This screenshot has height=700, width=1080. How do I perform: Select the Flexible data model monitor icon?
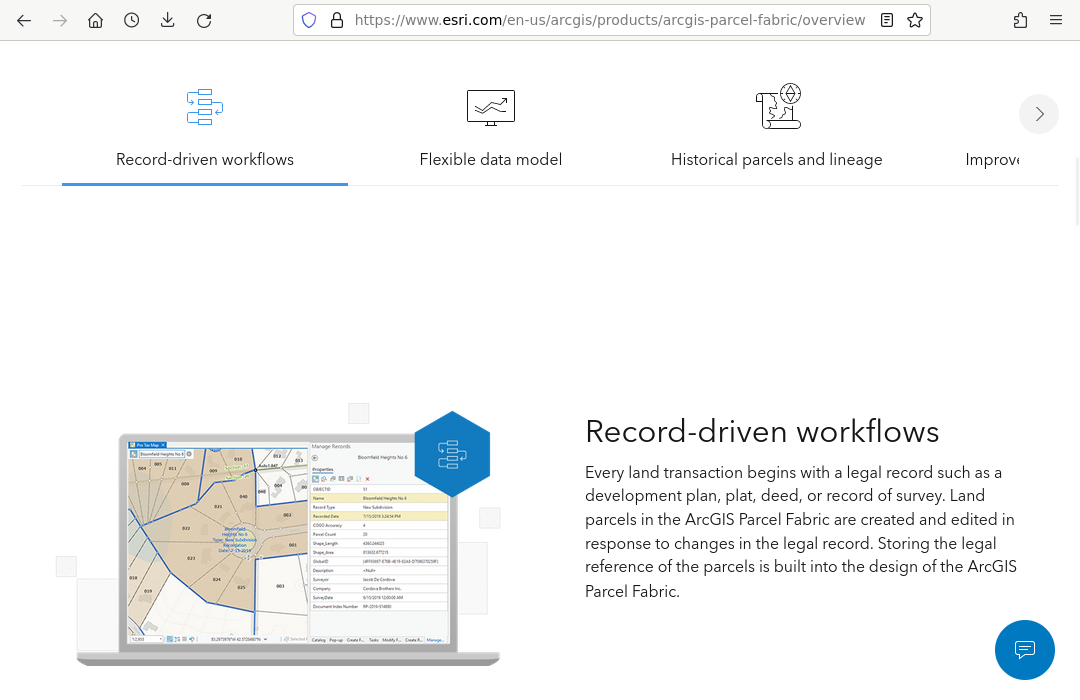pos(491,107)
